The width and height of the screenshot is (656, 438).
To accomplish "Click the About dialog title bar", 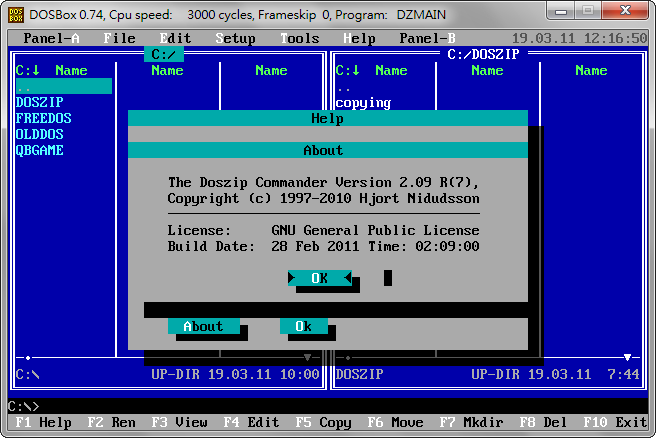I will [x=328, y=150].
